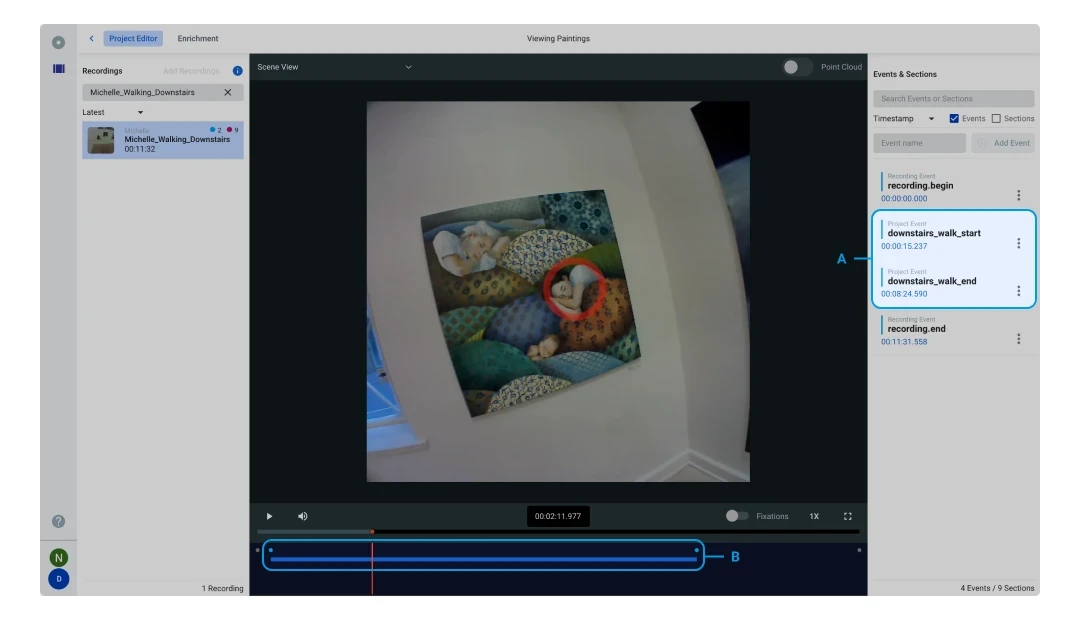
Task: Jump to timestamp 00:00:15.237
Action: point(904,246)
